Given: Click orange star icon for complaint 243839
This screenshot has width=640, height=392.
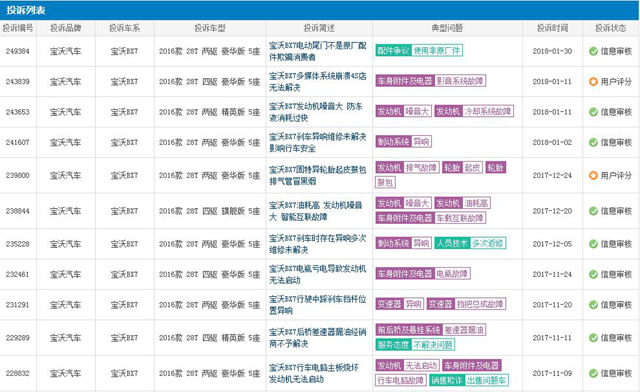Looking at the screenshot, I should click(593, 82).
